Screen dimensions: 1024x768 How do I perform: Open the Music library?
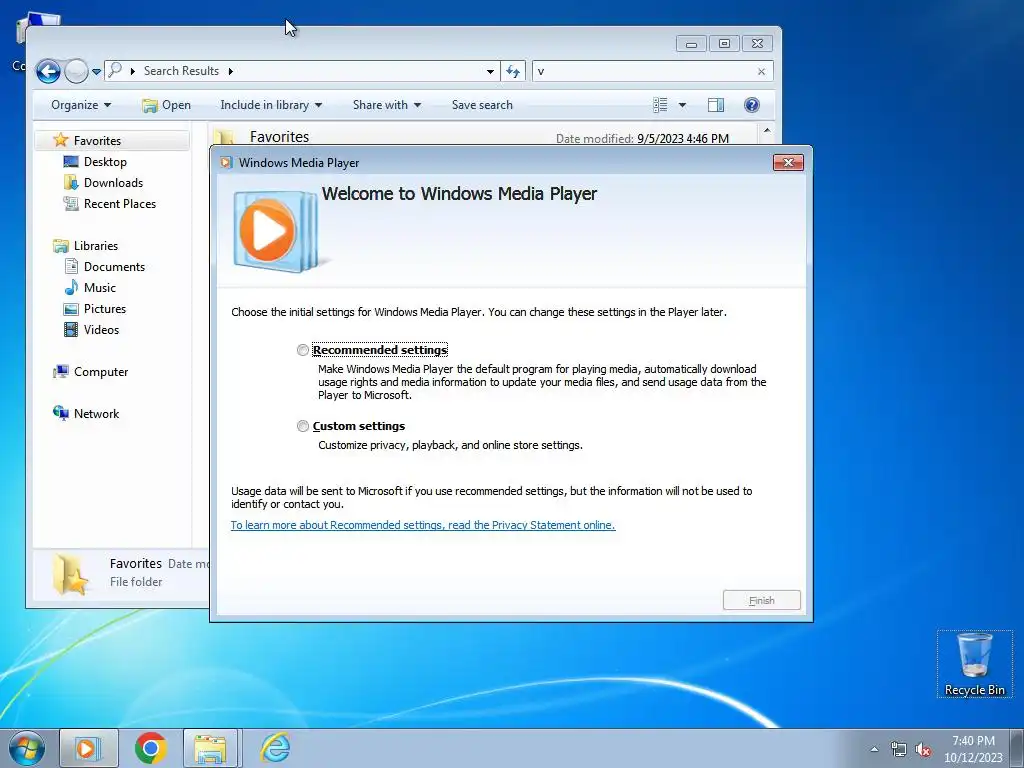pos(99,287)
